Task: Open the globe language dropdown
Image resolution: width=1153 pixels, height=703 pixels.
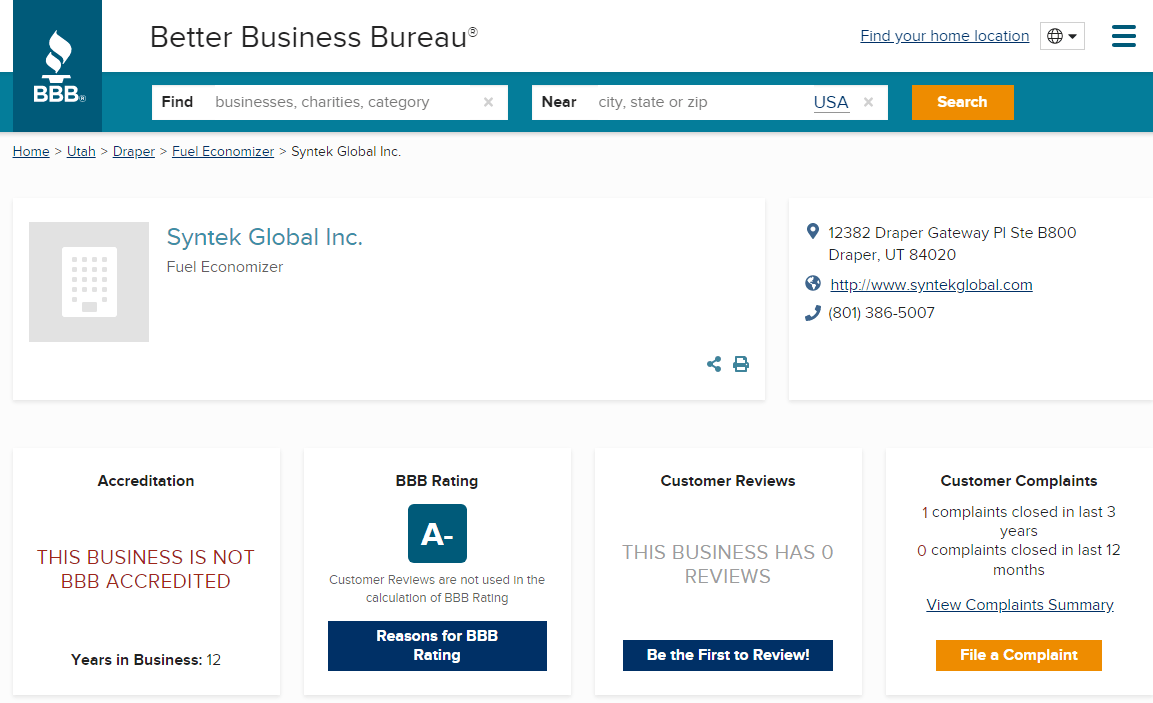Action: [1062, 36]
